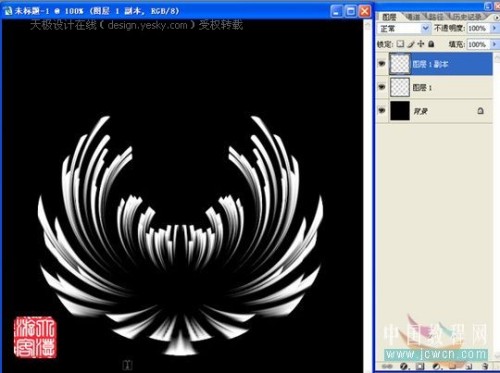The width and height of the screenshot is (500, 373).
Task: Hide the 背景 background layer
Action: click(x=382, y=110)
